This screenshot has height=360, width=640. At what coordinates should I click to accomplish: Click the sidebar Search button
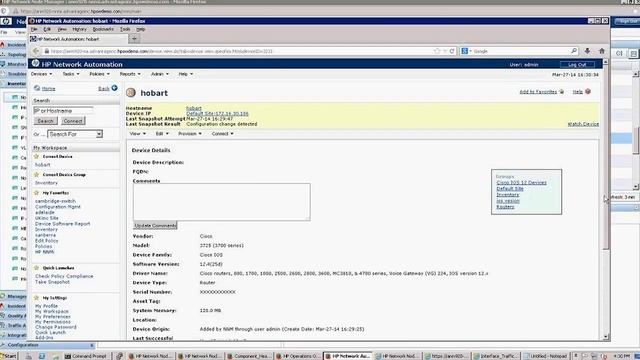[45, 121]
